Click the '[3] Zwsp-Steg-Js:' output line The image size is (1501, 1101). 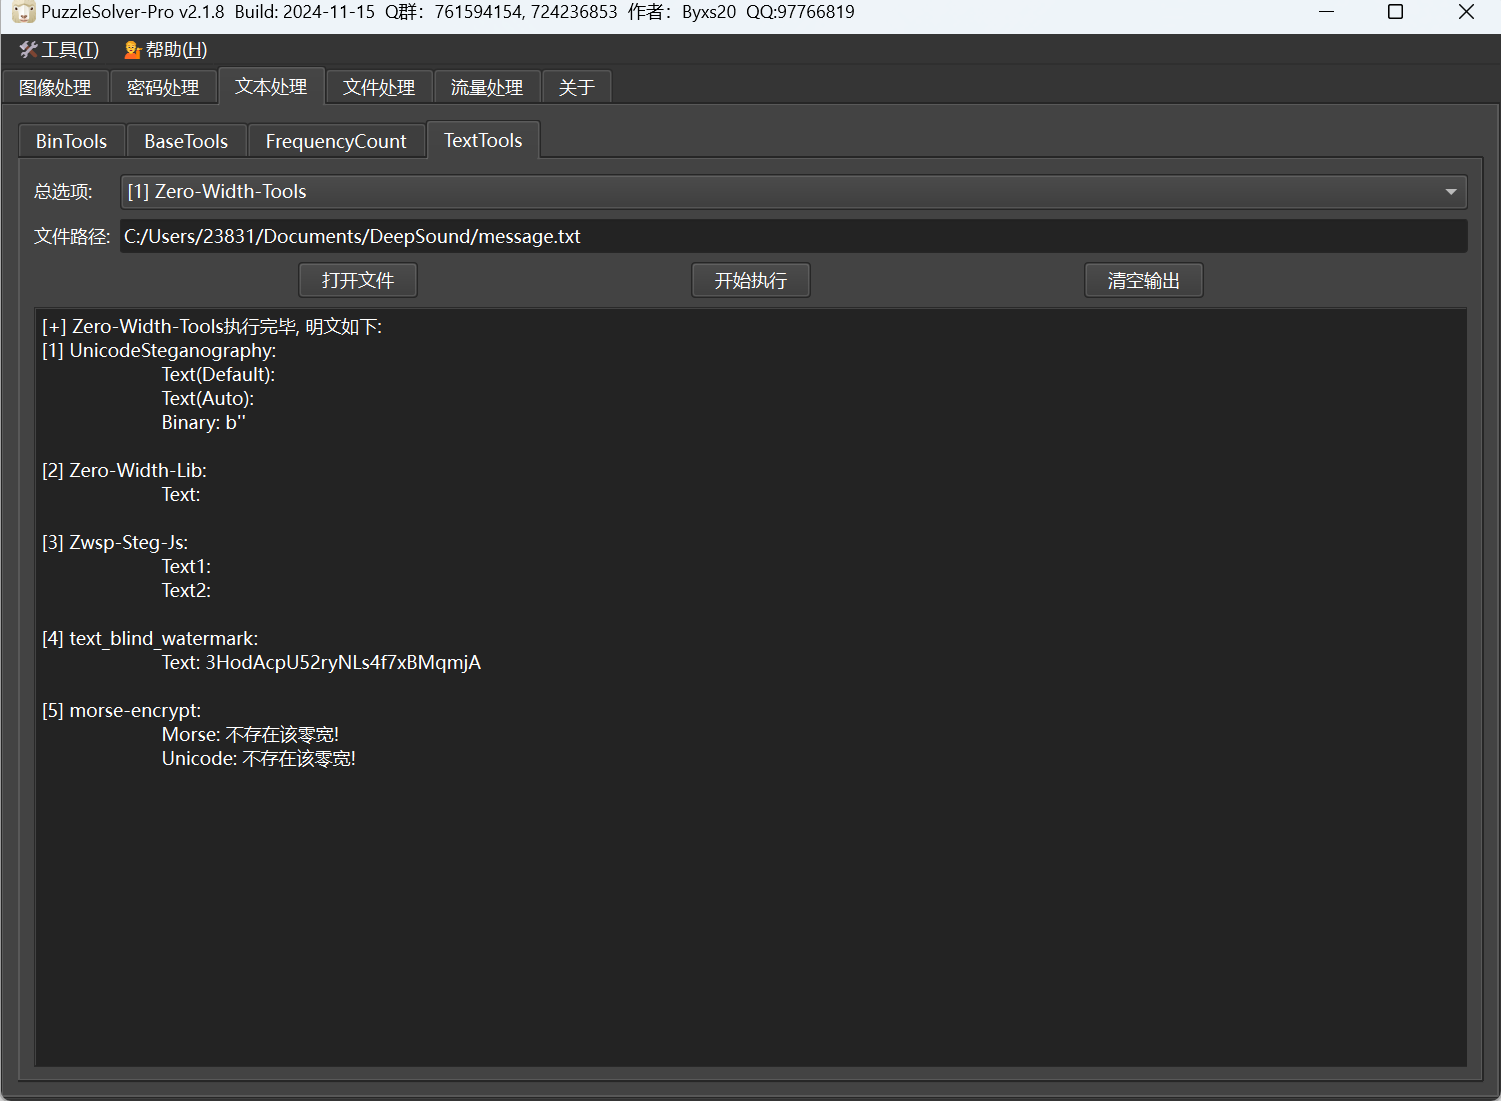coord(115,543)
